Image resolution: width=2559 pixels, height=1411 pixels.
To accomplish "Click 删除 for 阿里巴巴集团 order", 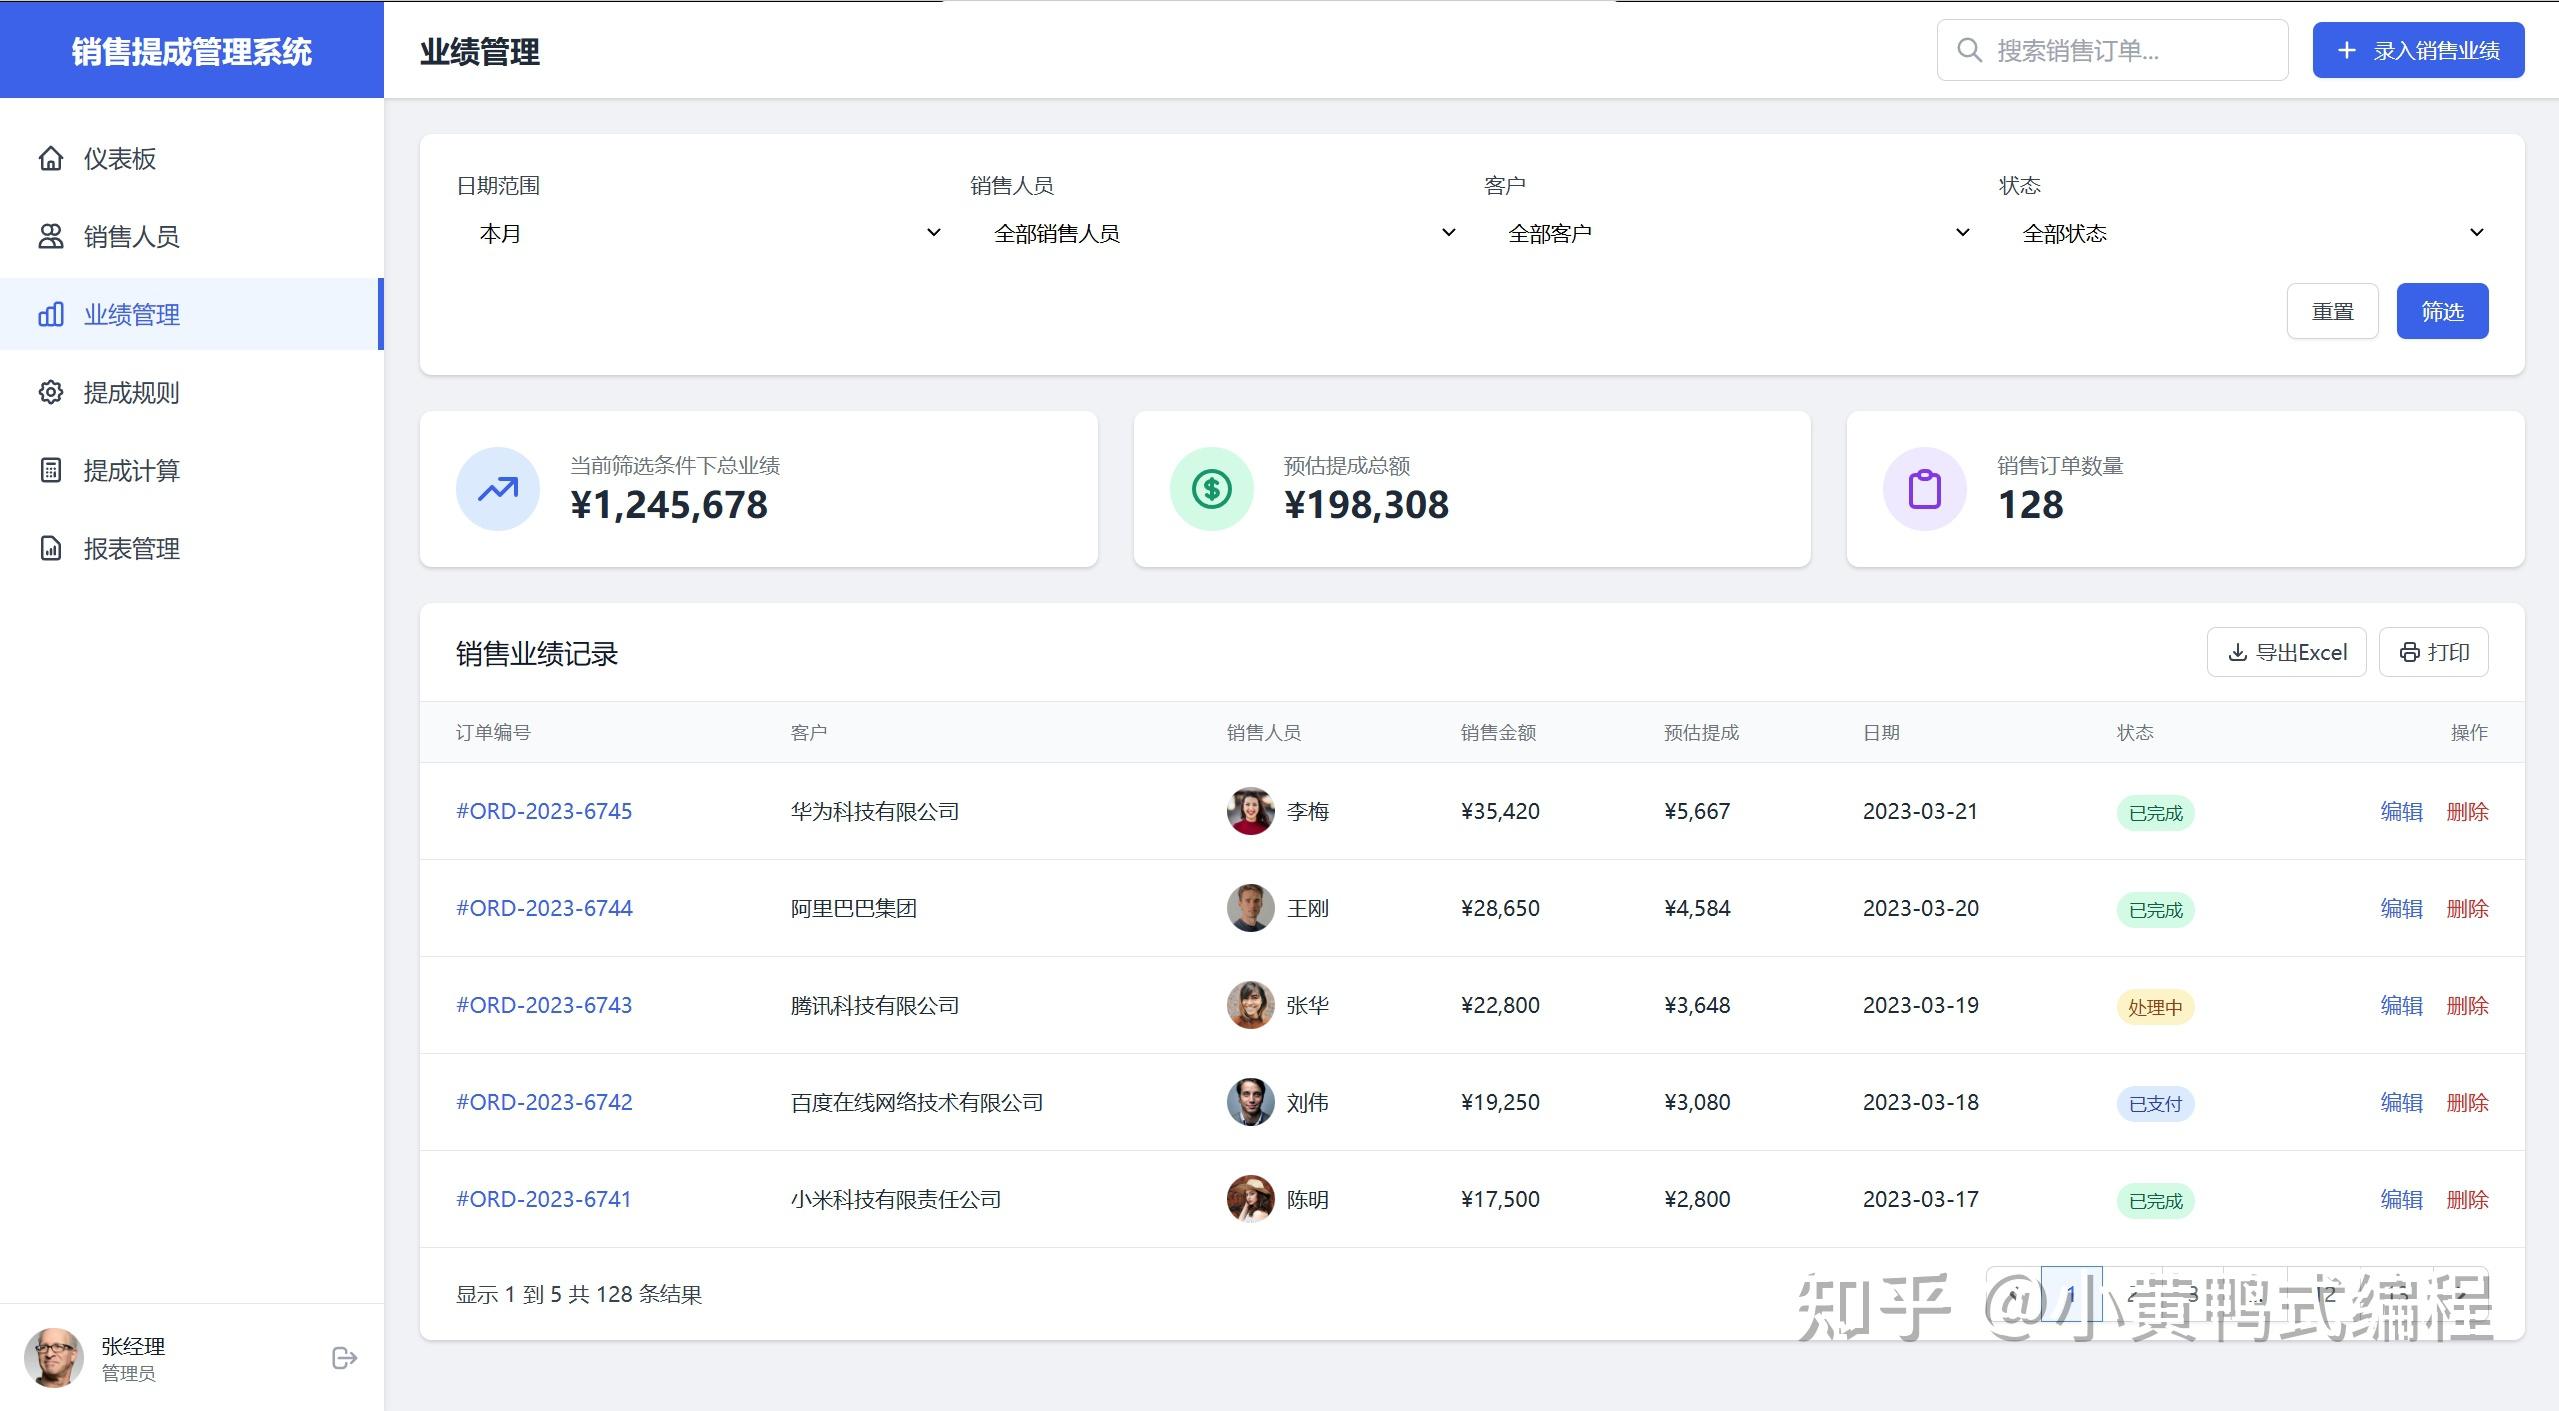I will 2467,908.
